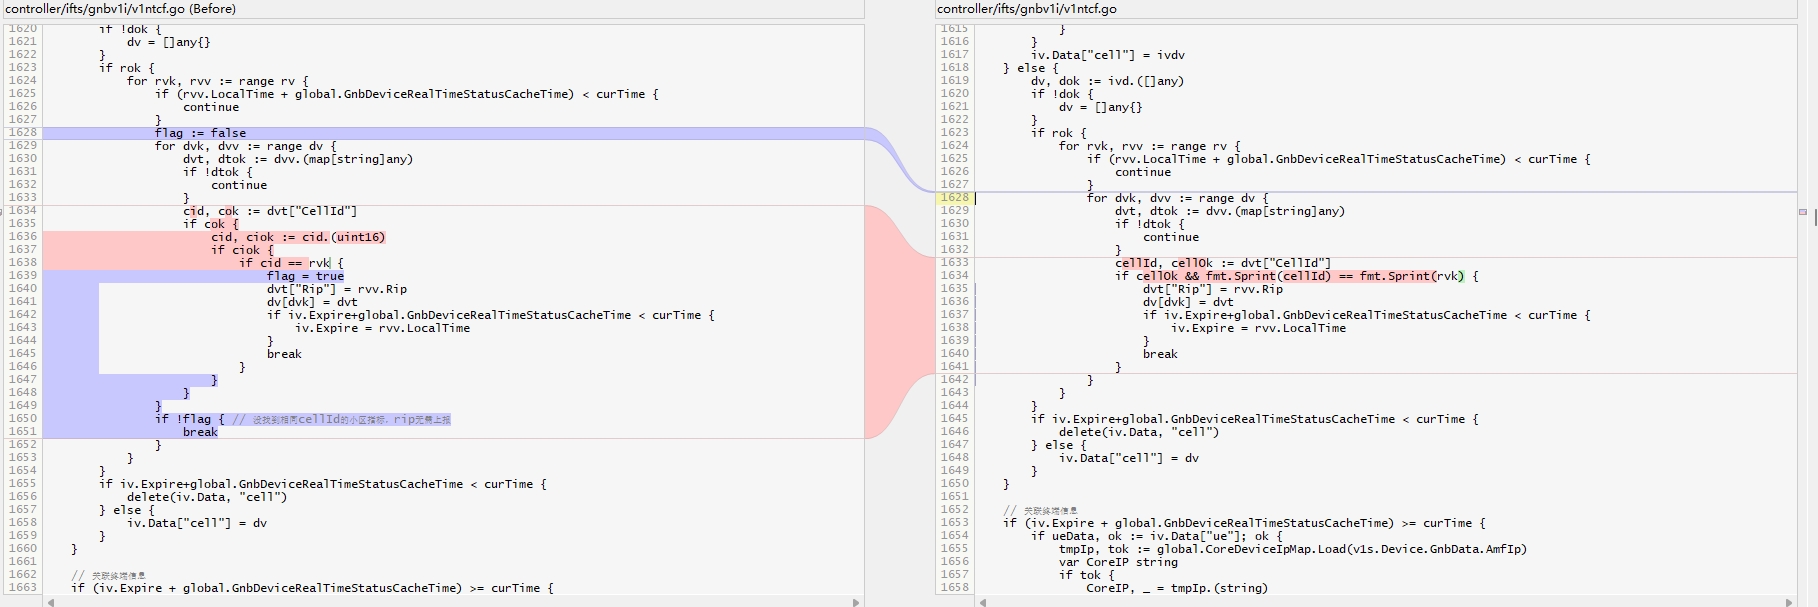
Task: Click highlighted line number 1628 in right pane
Action: [x=954, y=198]
